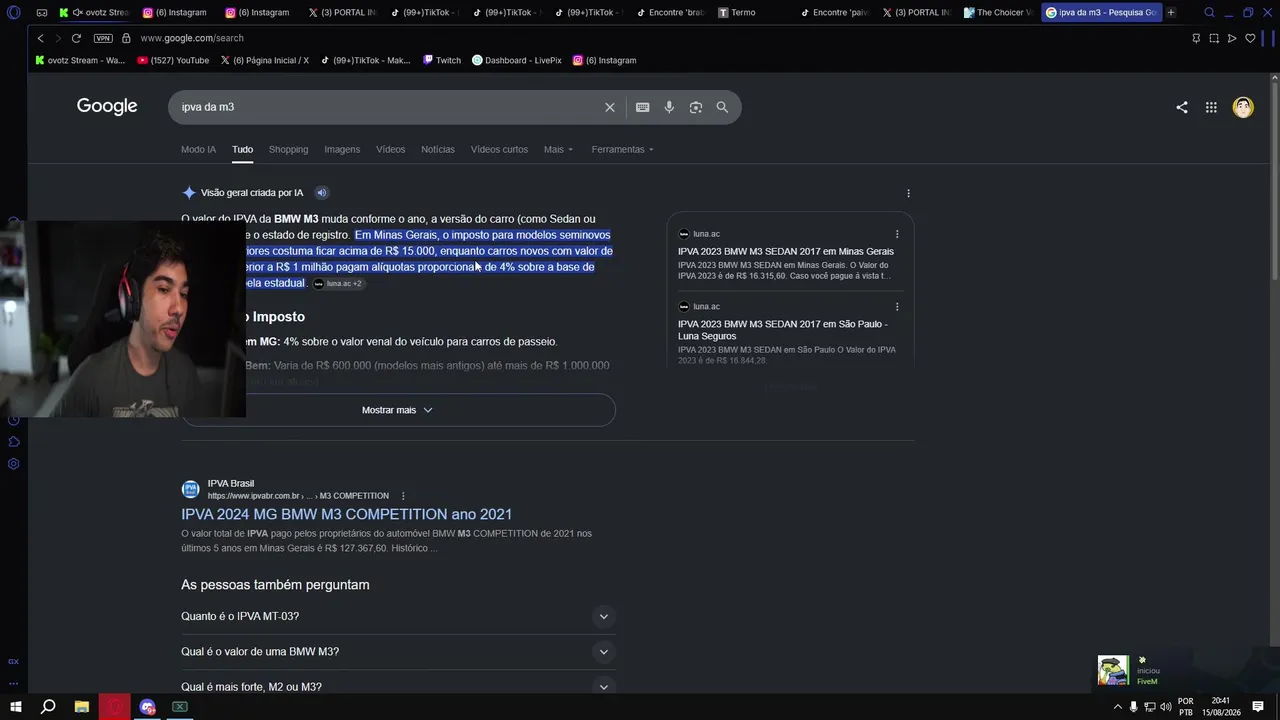Open source 'IPVA 2023 BMW M3 SEDAN 2017 em Minas Gerais'
This screenshot has height=720, width=1280.
[x=786, y=252]
